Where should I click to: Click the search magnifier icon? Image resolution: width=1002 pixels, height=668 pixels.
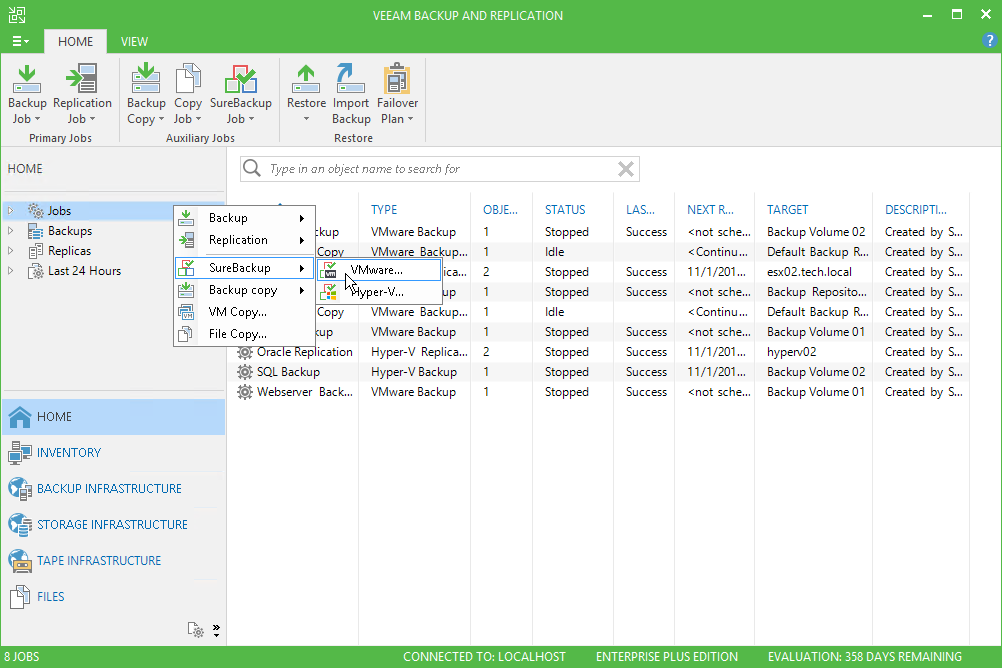(252, 168)
